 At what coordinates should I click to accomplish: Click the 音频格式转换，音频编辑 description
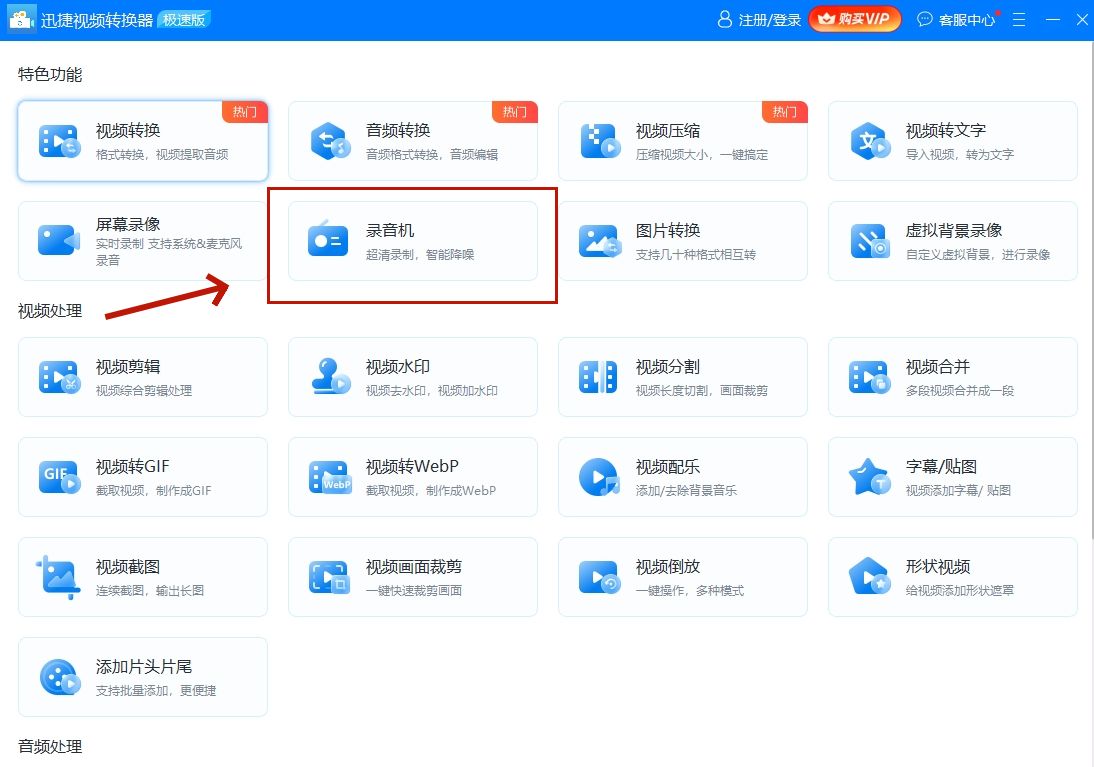click(432, 154)
